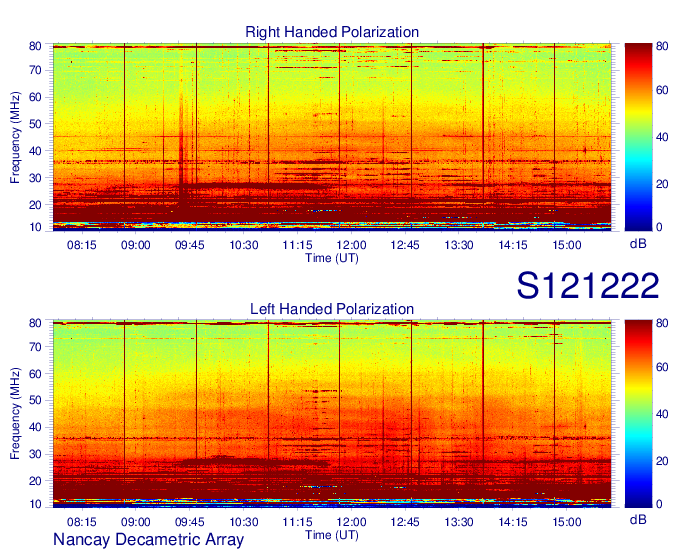Click the "dB" label under the upper colorbar

(638, 244)
